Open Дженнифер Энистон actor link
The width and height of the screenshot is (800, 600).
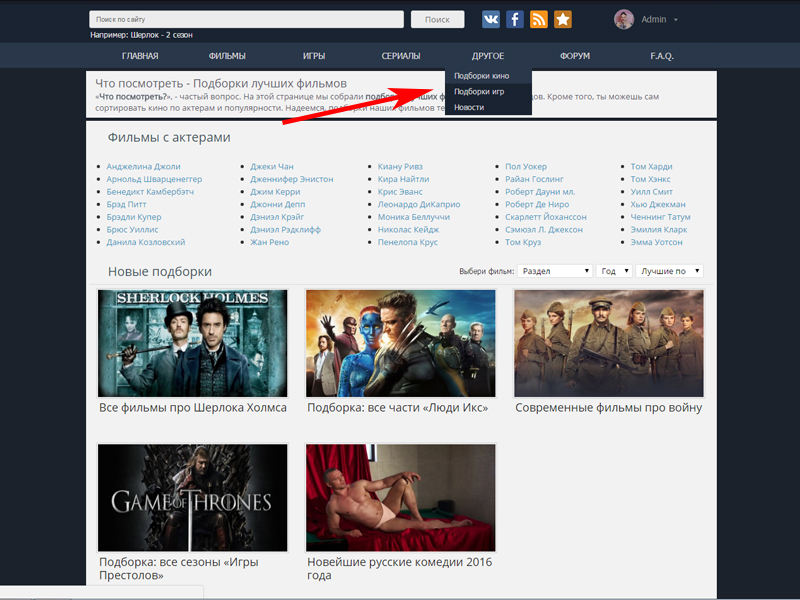pos(291,179)
